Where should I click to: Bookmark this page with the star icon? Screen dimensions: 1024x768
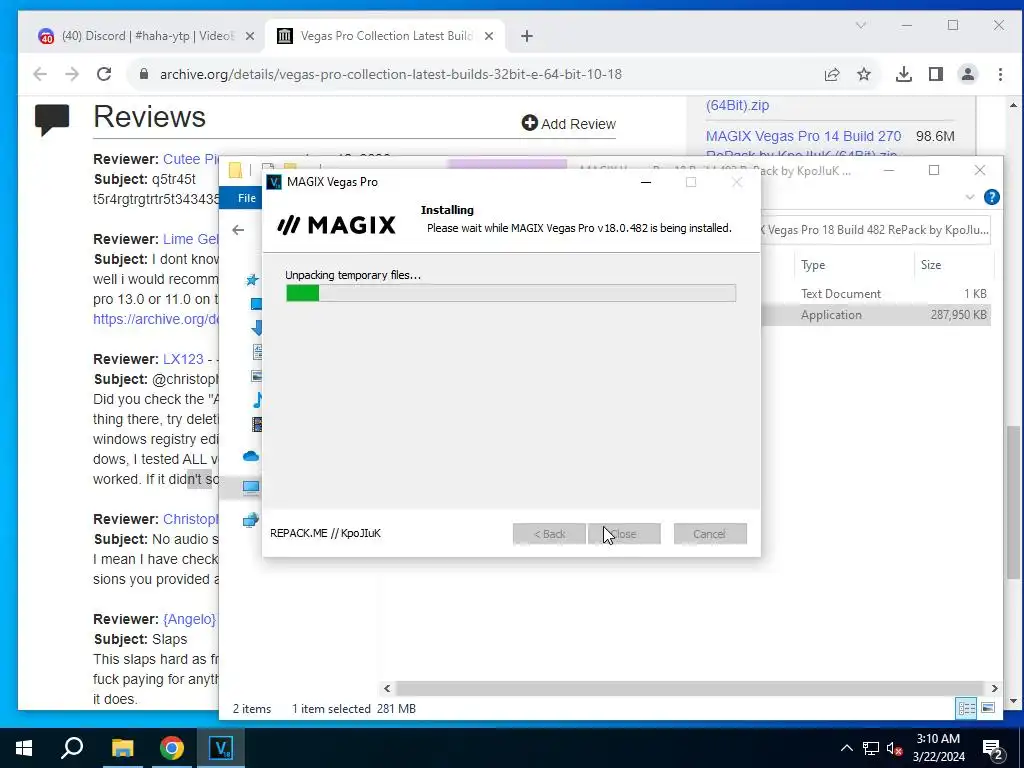point(864,74)
